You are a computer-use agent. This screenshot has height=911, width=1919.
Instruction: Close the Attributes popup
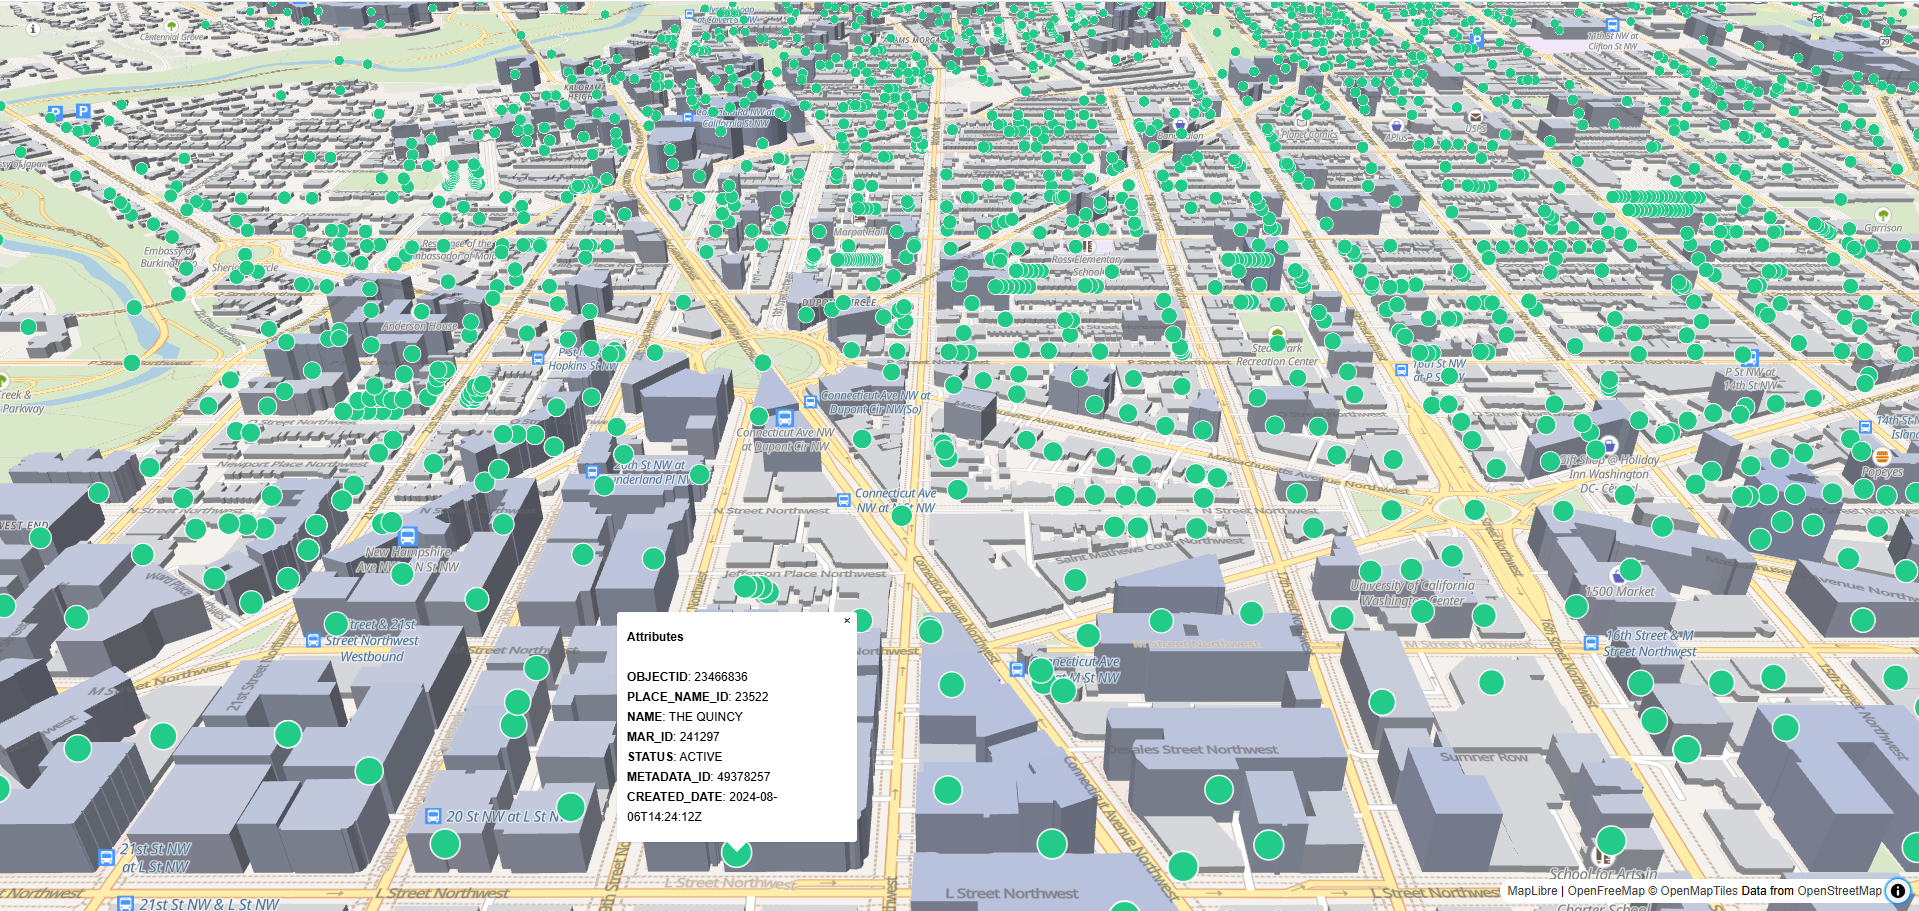(x=846, y=620)
